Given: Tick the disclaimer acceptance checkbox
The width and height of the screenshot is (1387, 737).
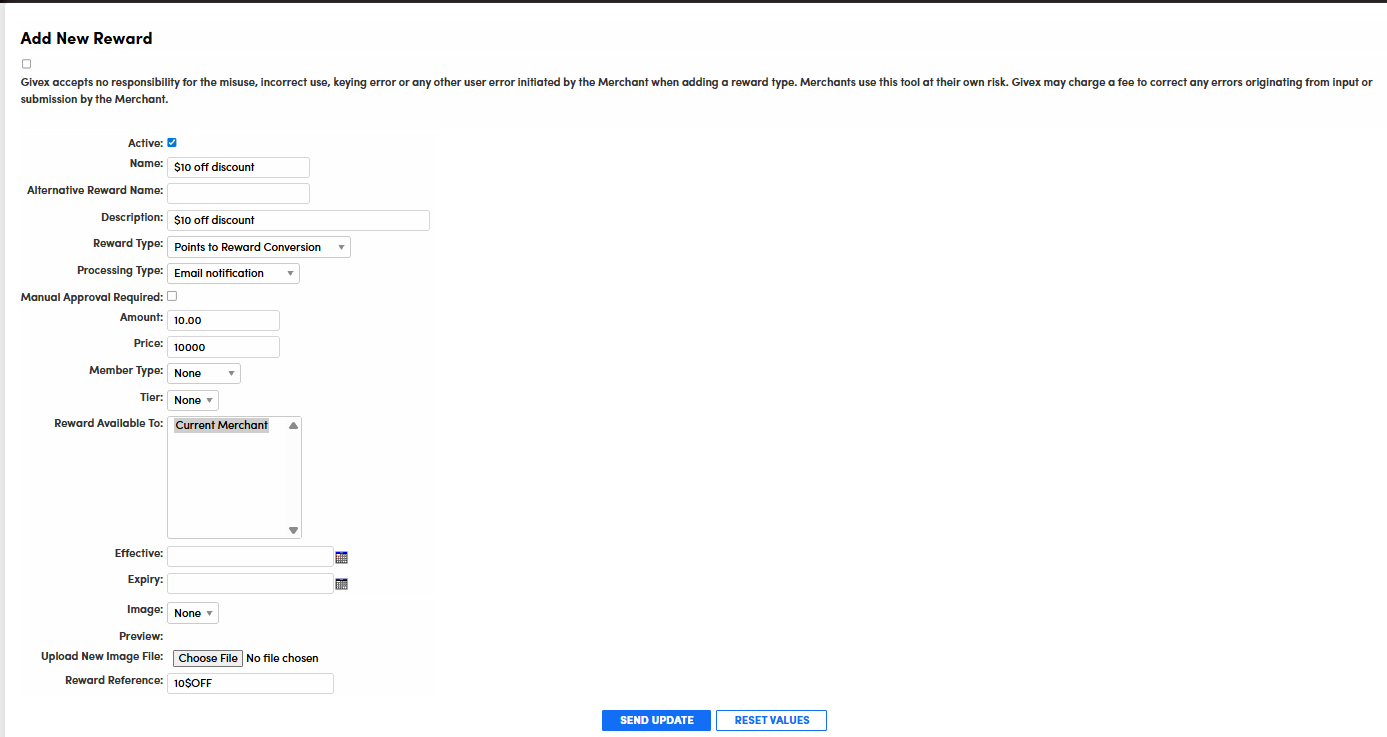Looking at the screenshot, I should click(x=26, y=64).
